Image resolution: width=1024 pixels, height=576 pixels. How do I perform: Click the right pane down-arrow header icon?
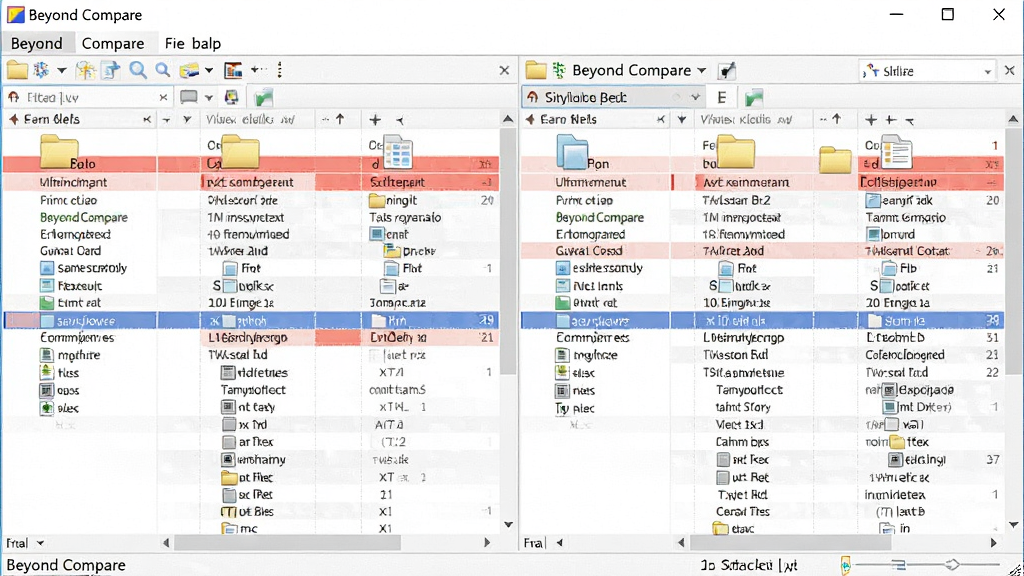pos(682,120)
